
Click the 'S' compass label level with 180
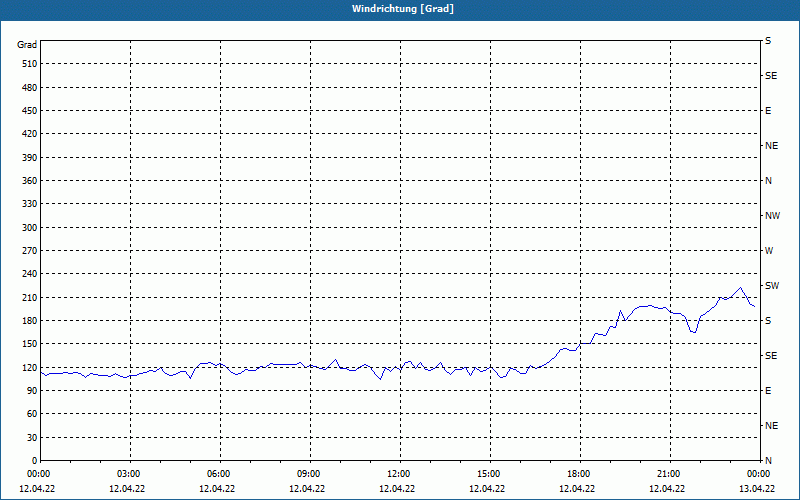pos(768,321)
